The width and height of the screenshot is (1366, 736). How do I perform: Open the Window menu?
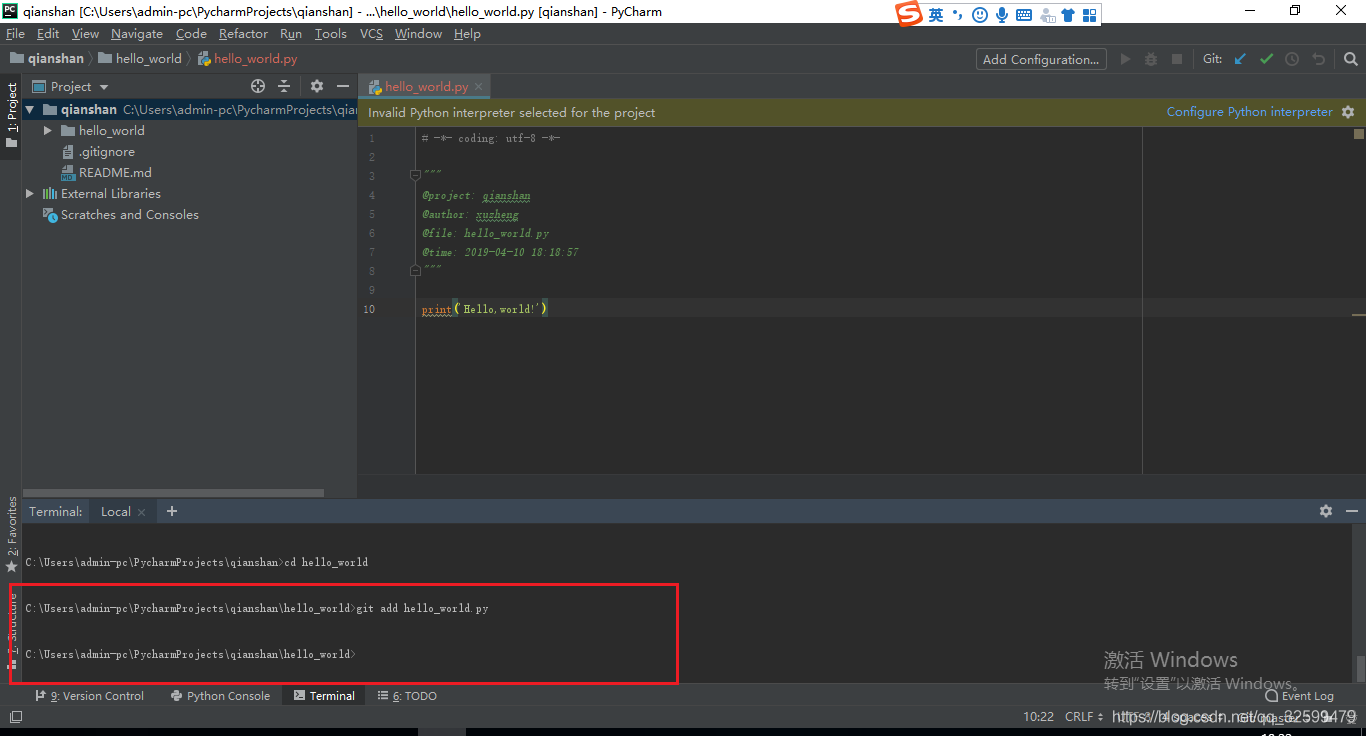coord(418,34)
